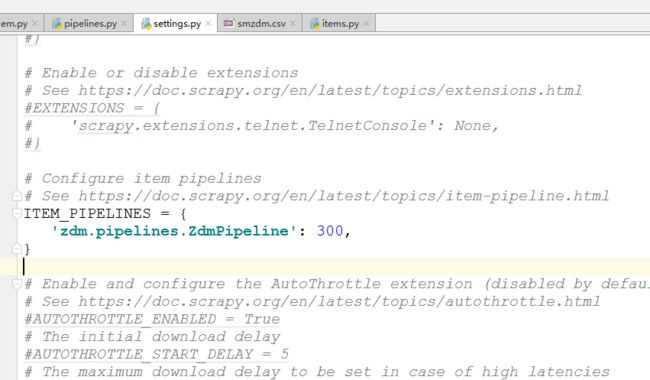The image size is (650, 380).
Task: Collapse the AutoThrottle comment block fold marker
Action: 17,284
